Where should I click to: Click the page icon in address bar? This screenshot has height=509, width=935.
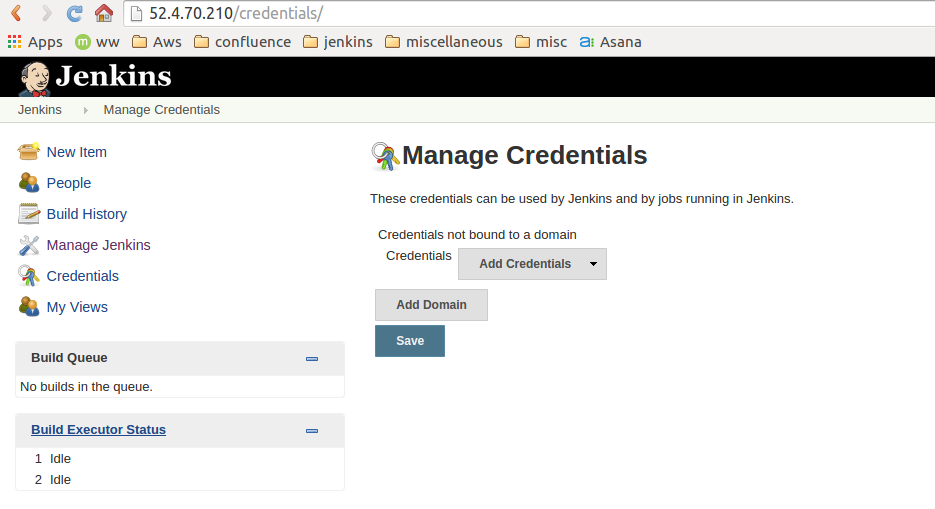coord(137,13)
